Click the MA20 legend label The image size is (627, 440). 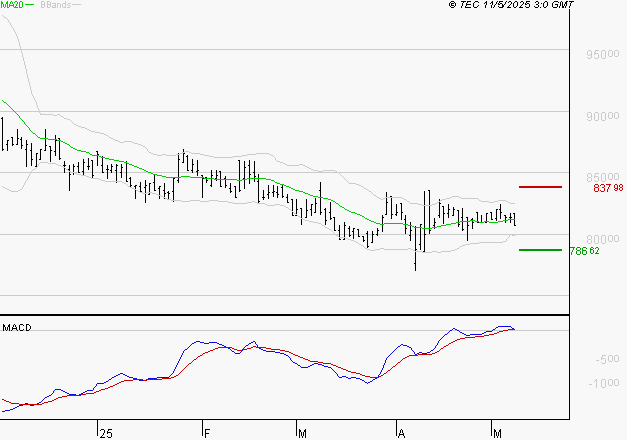[10, 5]
